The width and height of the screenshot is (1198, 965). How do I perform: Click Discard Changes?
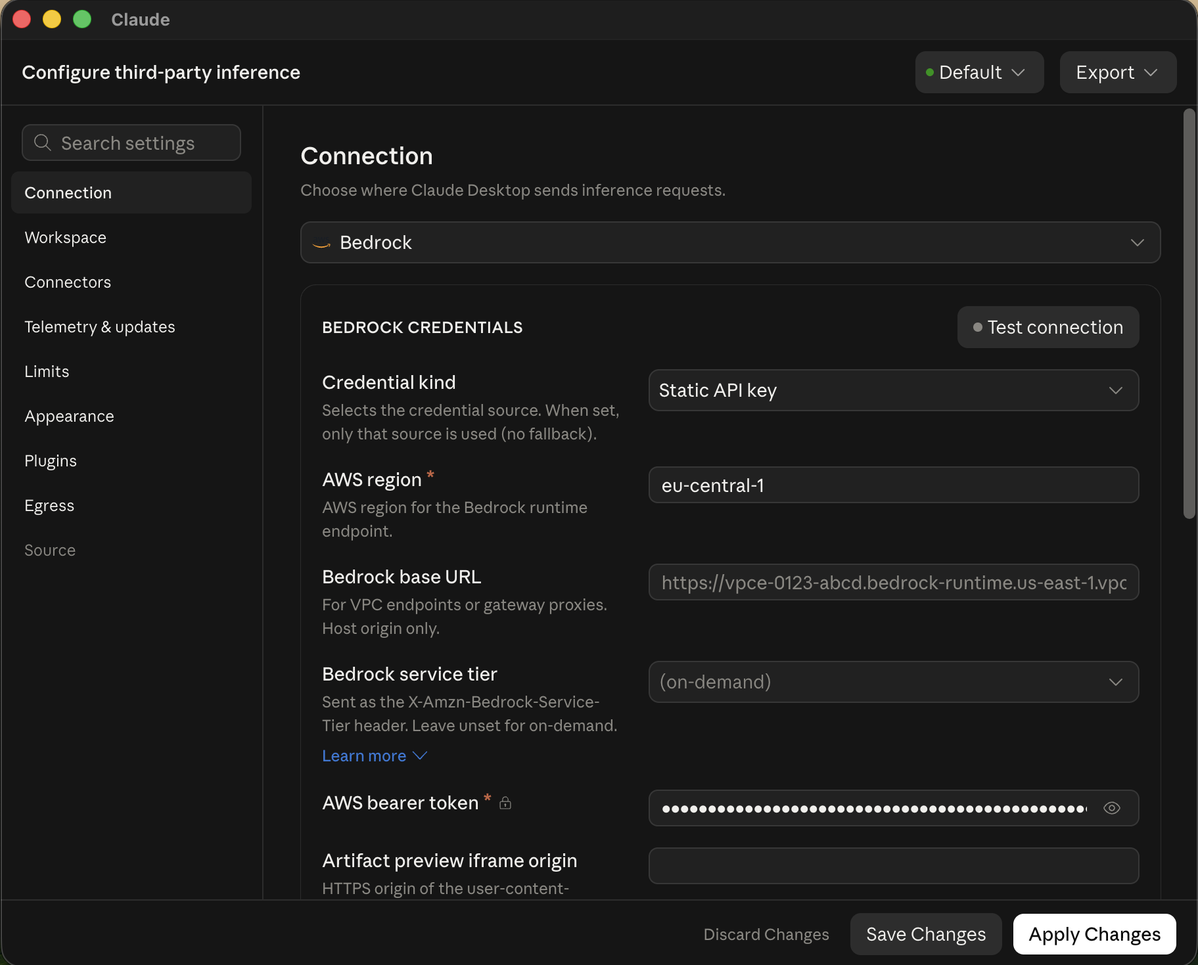[766, 934]
